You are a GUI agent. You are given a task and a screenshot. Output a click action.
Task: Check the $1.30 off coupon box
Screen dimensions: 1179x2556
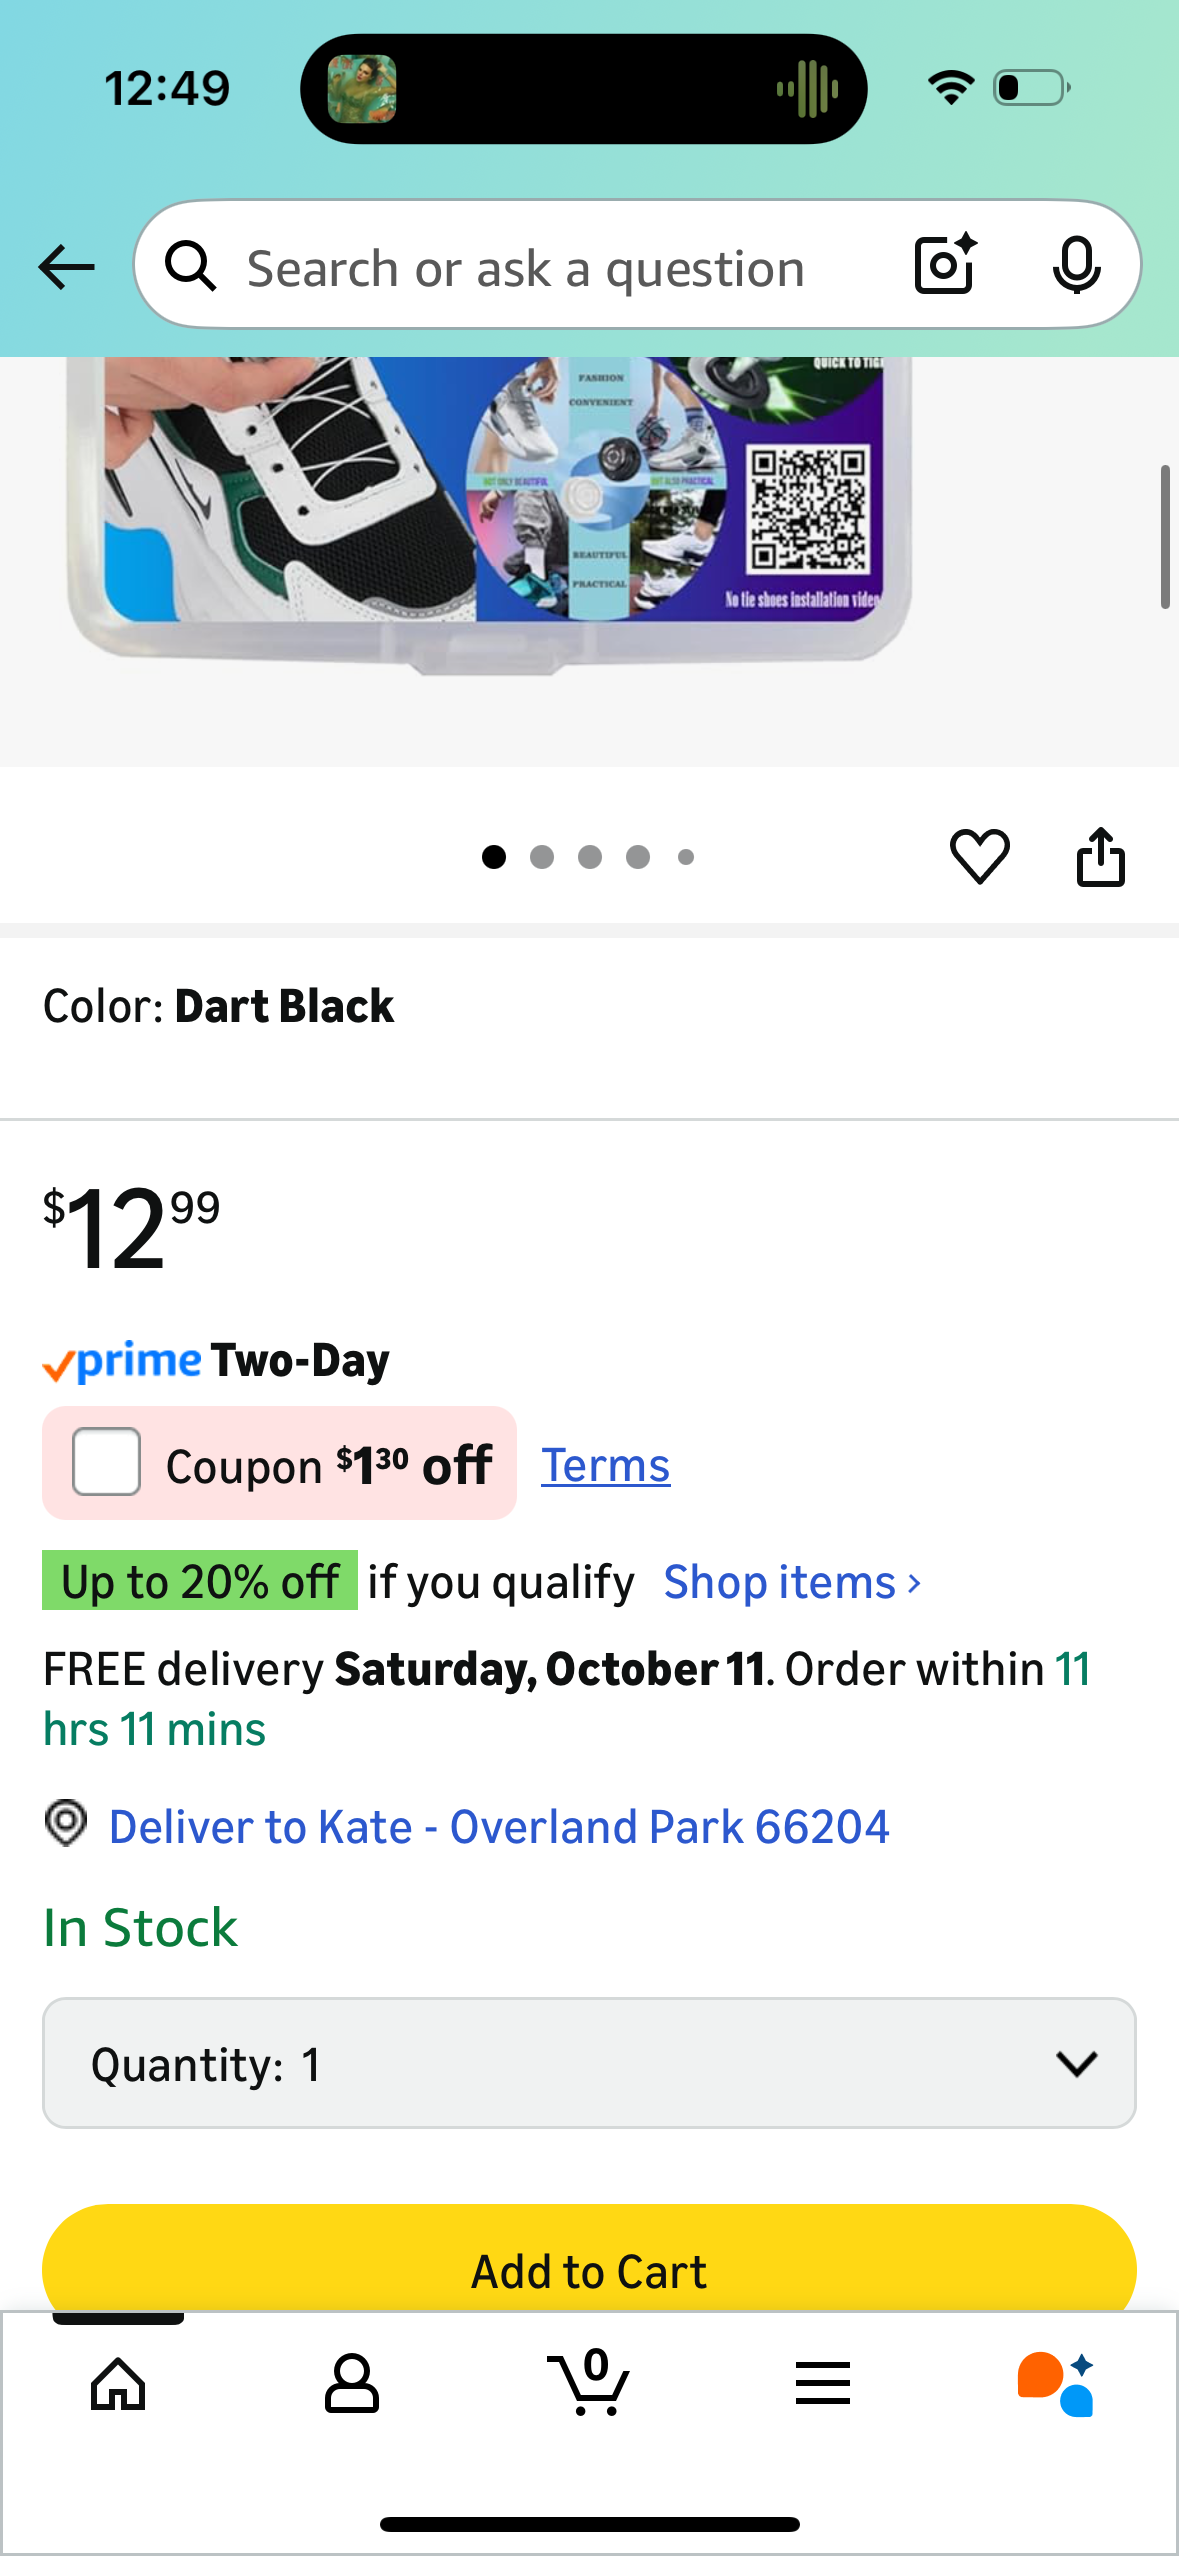tap(106, 1462)
